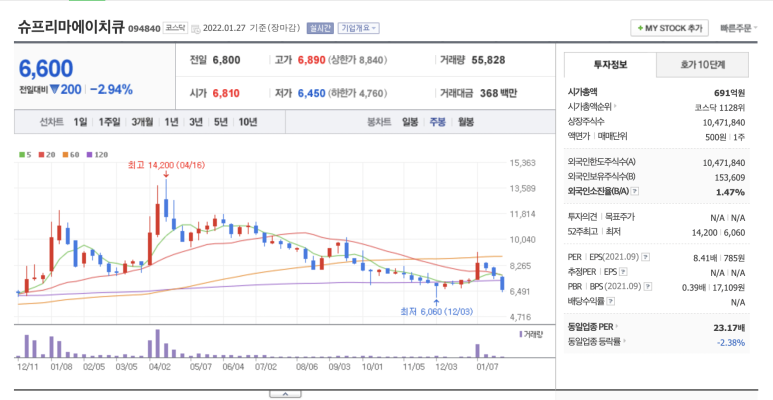Open help icon next to 추정PER EPS
This screenshot has height=400, width=773.
point(623,271)
